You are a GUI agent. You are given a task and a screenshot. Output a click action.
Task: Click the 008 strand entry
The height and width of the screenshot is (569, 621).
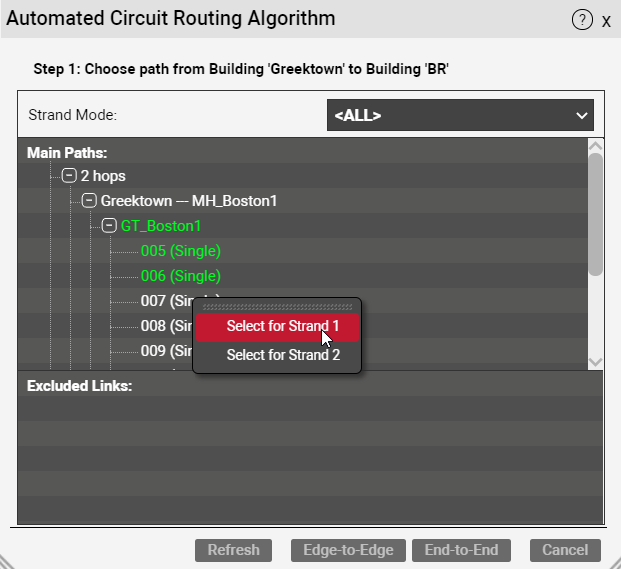[x=165, y=326]
